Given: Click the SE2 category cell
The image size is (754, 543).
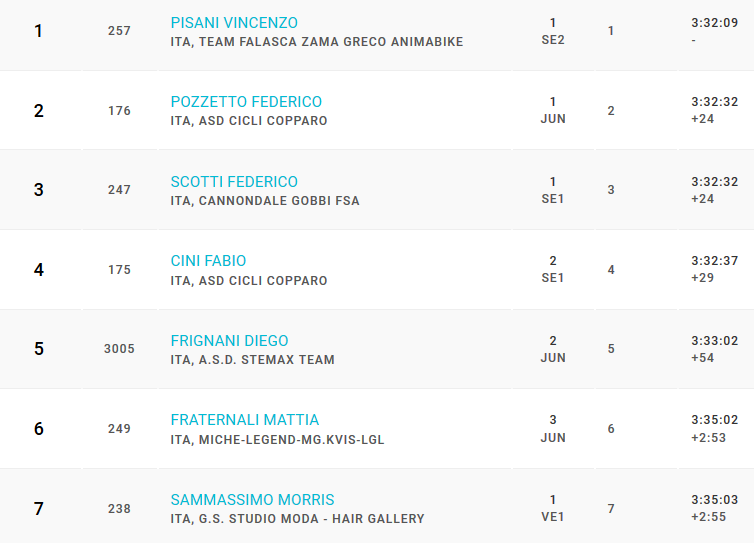Looking at the screenshot, I should pos(553,40).
